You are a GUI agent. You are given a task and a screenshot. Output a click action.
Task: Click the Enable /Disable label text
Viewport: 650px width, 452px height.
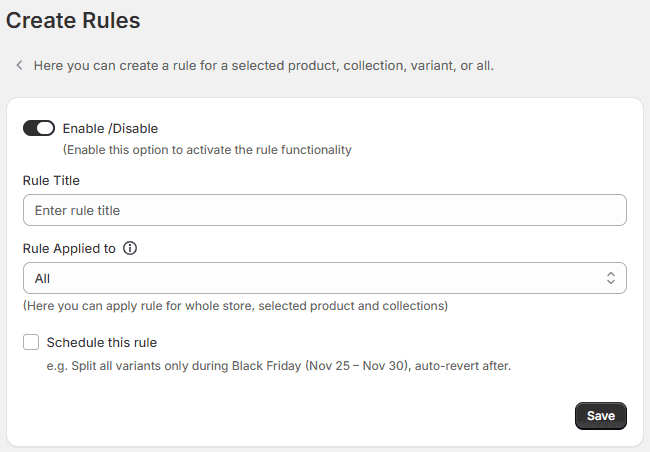coord(110,129)
